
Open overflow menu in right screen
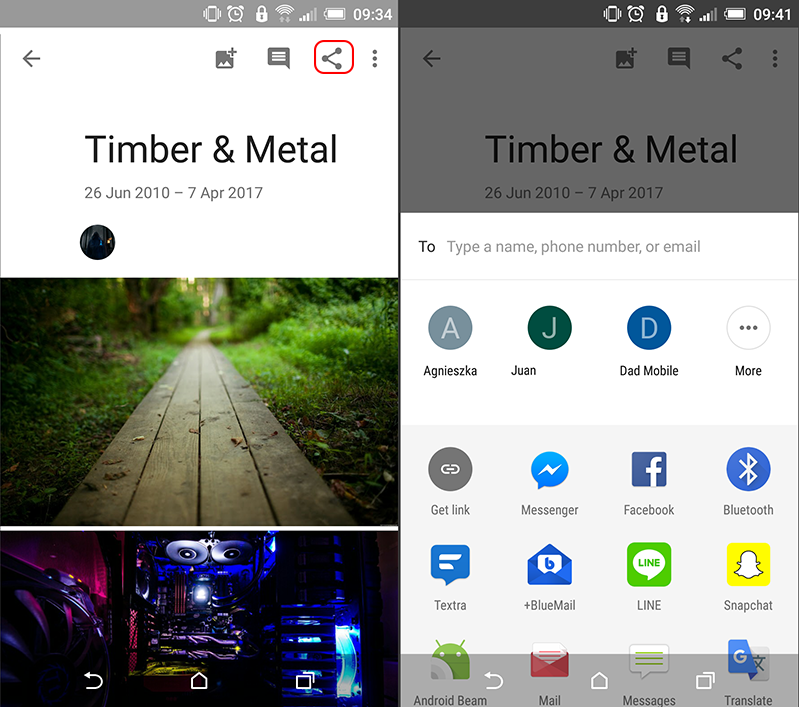click(x=775, y=59)
